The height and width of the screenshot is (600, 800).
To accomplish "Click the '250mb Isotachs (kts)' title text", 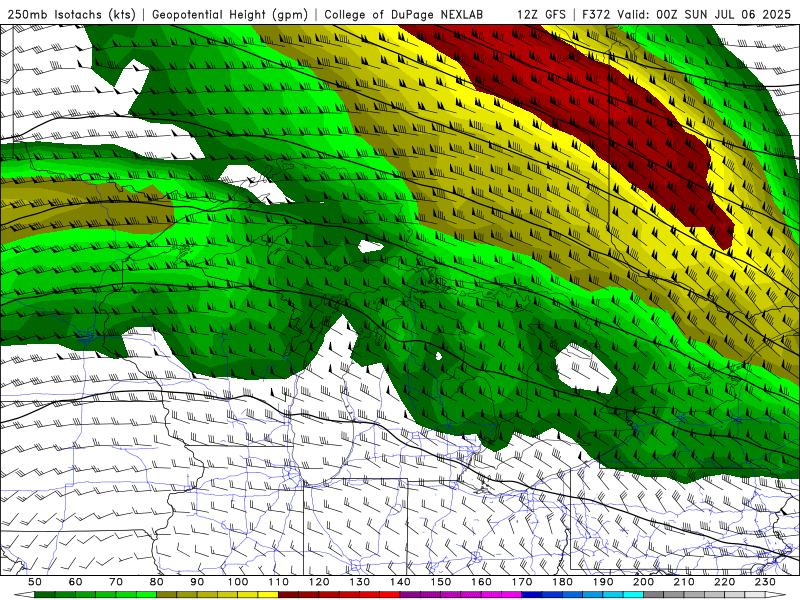I will [71, 14].
